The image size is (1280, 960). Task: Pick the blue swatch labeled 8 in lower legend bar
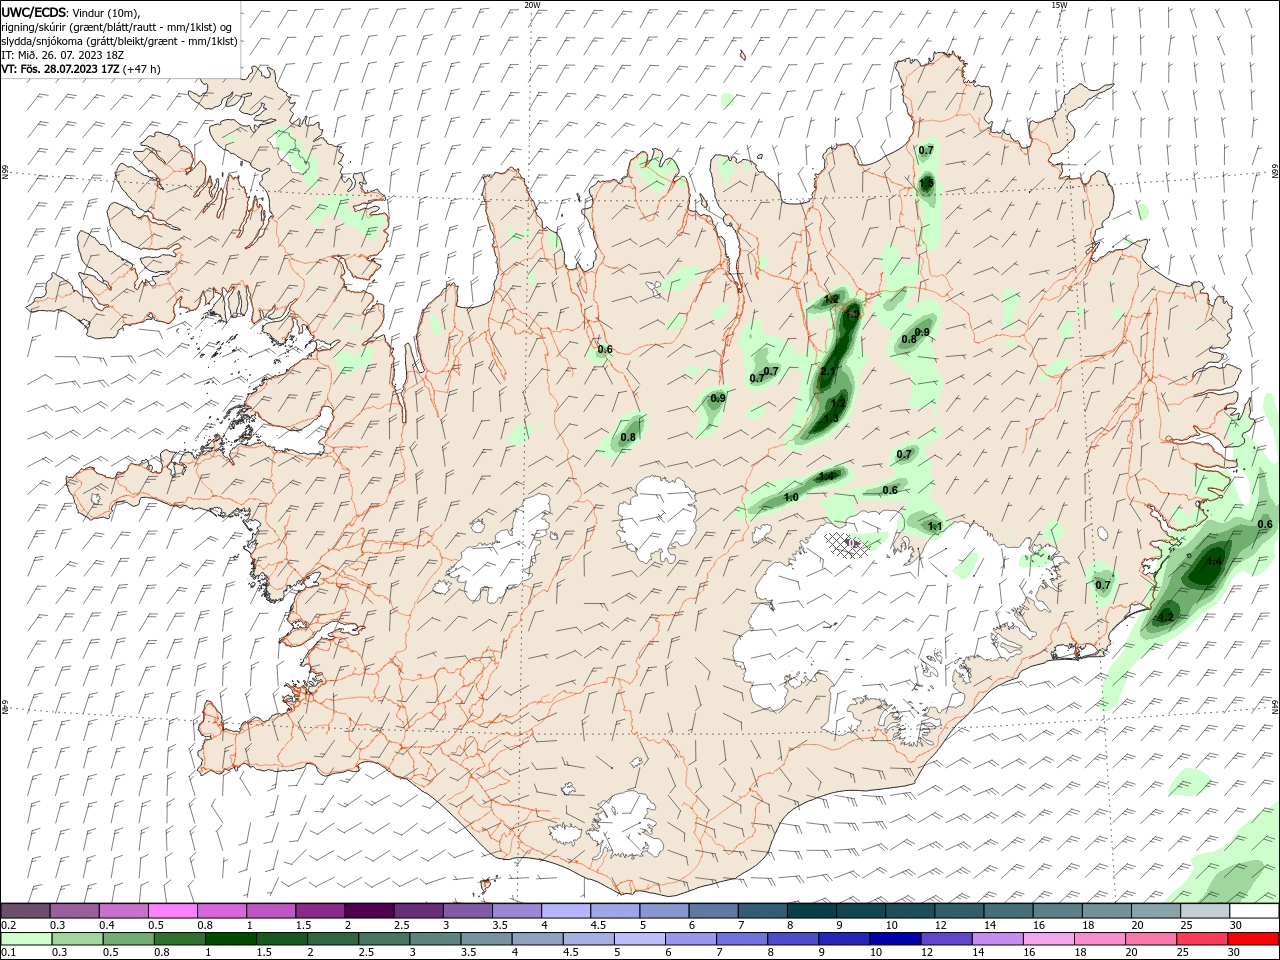click(x=793, y=939)
